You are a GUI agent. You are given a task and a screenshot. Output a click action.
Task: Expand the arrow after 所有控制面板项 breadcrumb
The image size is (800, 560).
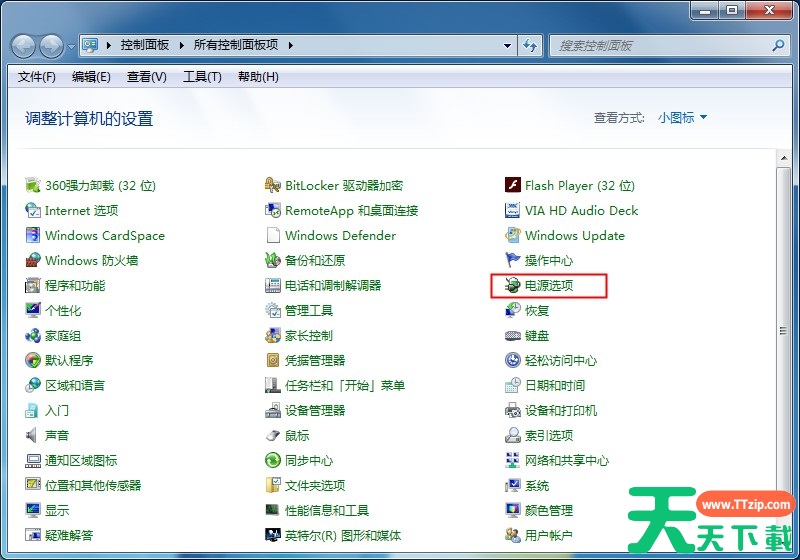(291, 45)
